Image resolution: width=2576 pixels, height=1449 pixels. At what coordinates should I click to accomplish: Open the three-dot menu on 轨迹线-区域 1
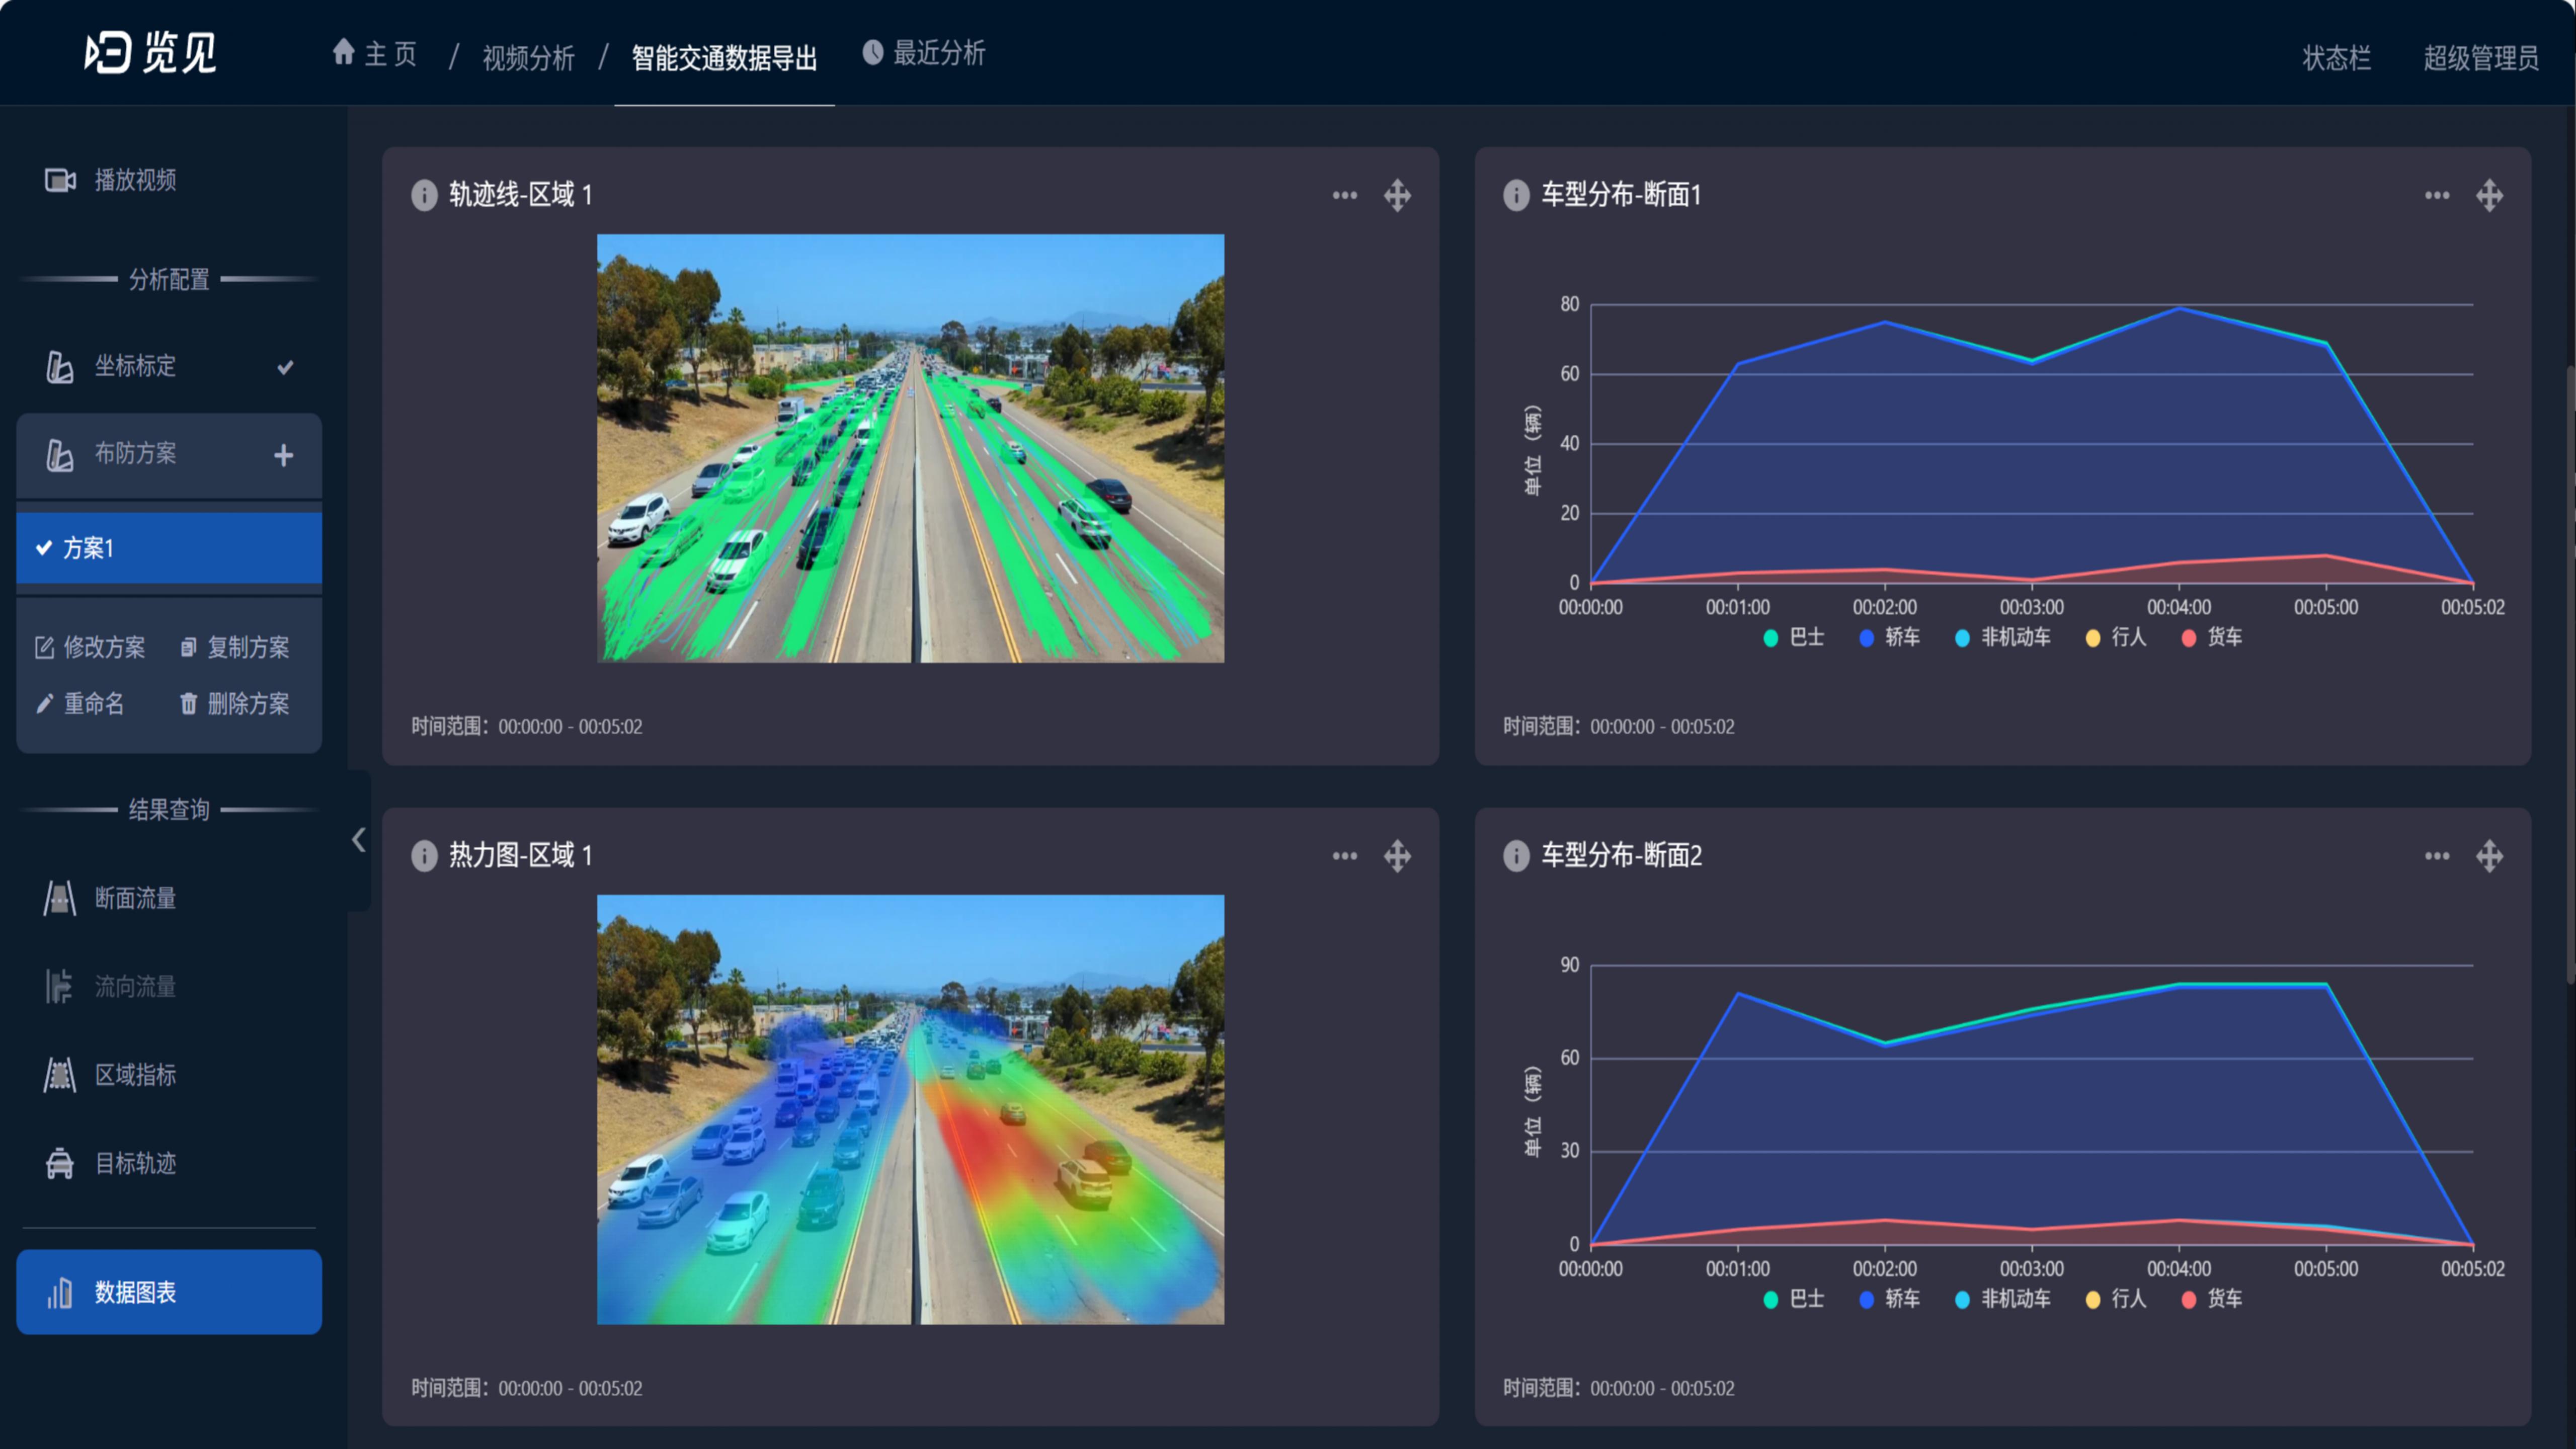(1344, 195)
